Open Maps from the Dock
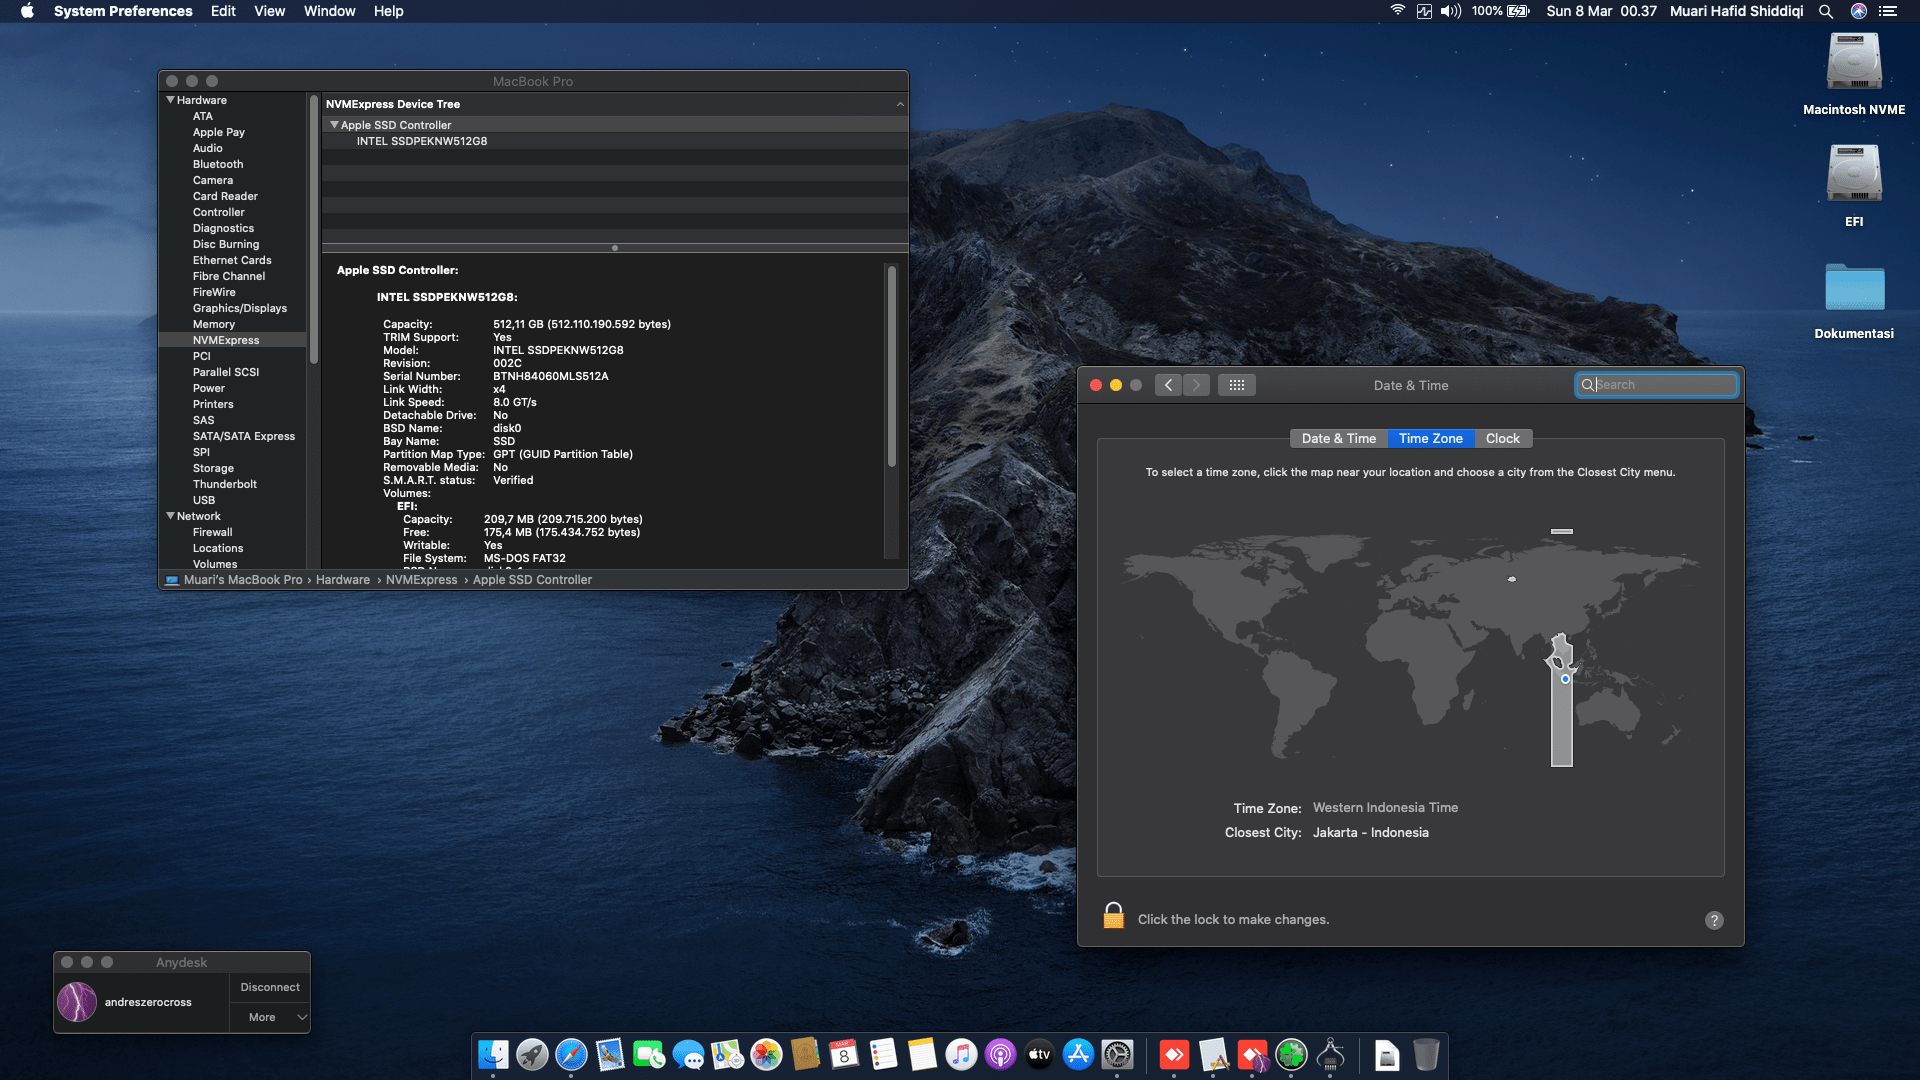 [725, 1056]
